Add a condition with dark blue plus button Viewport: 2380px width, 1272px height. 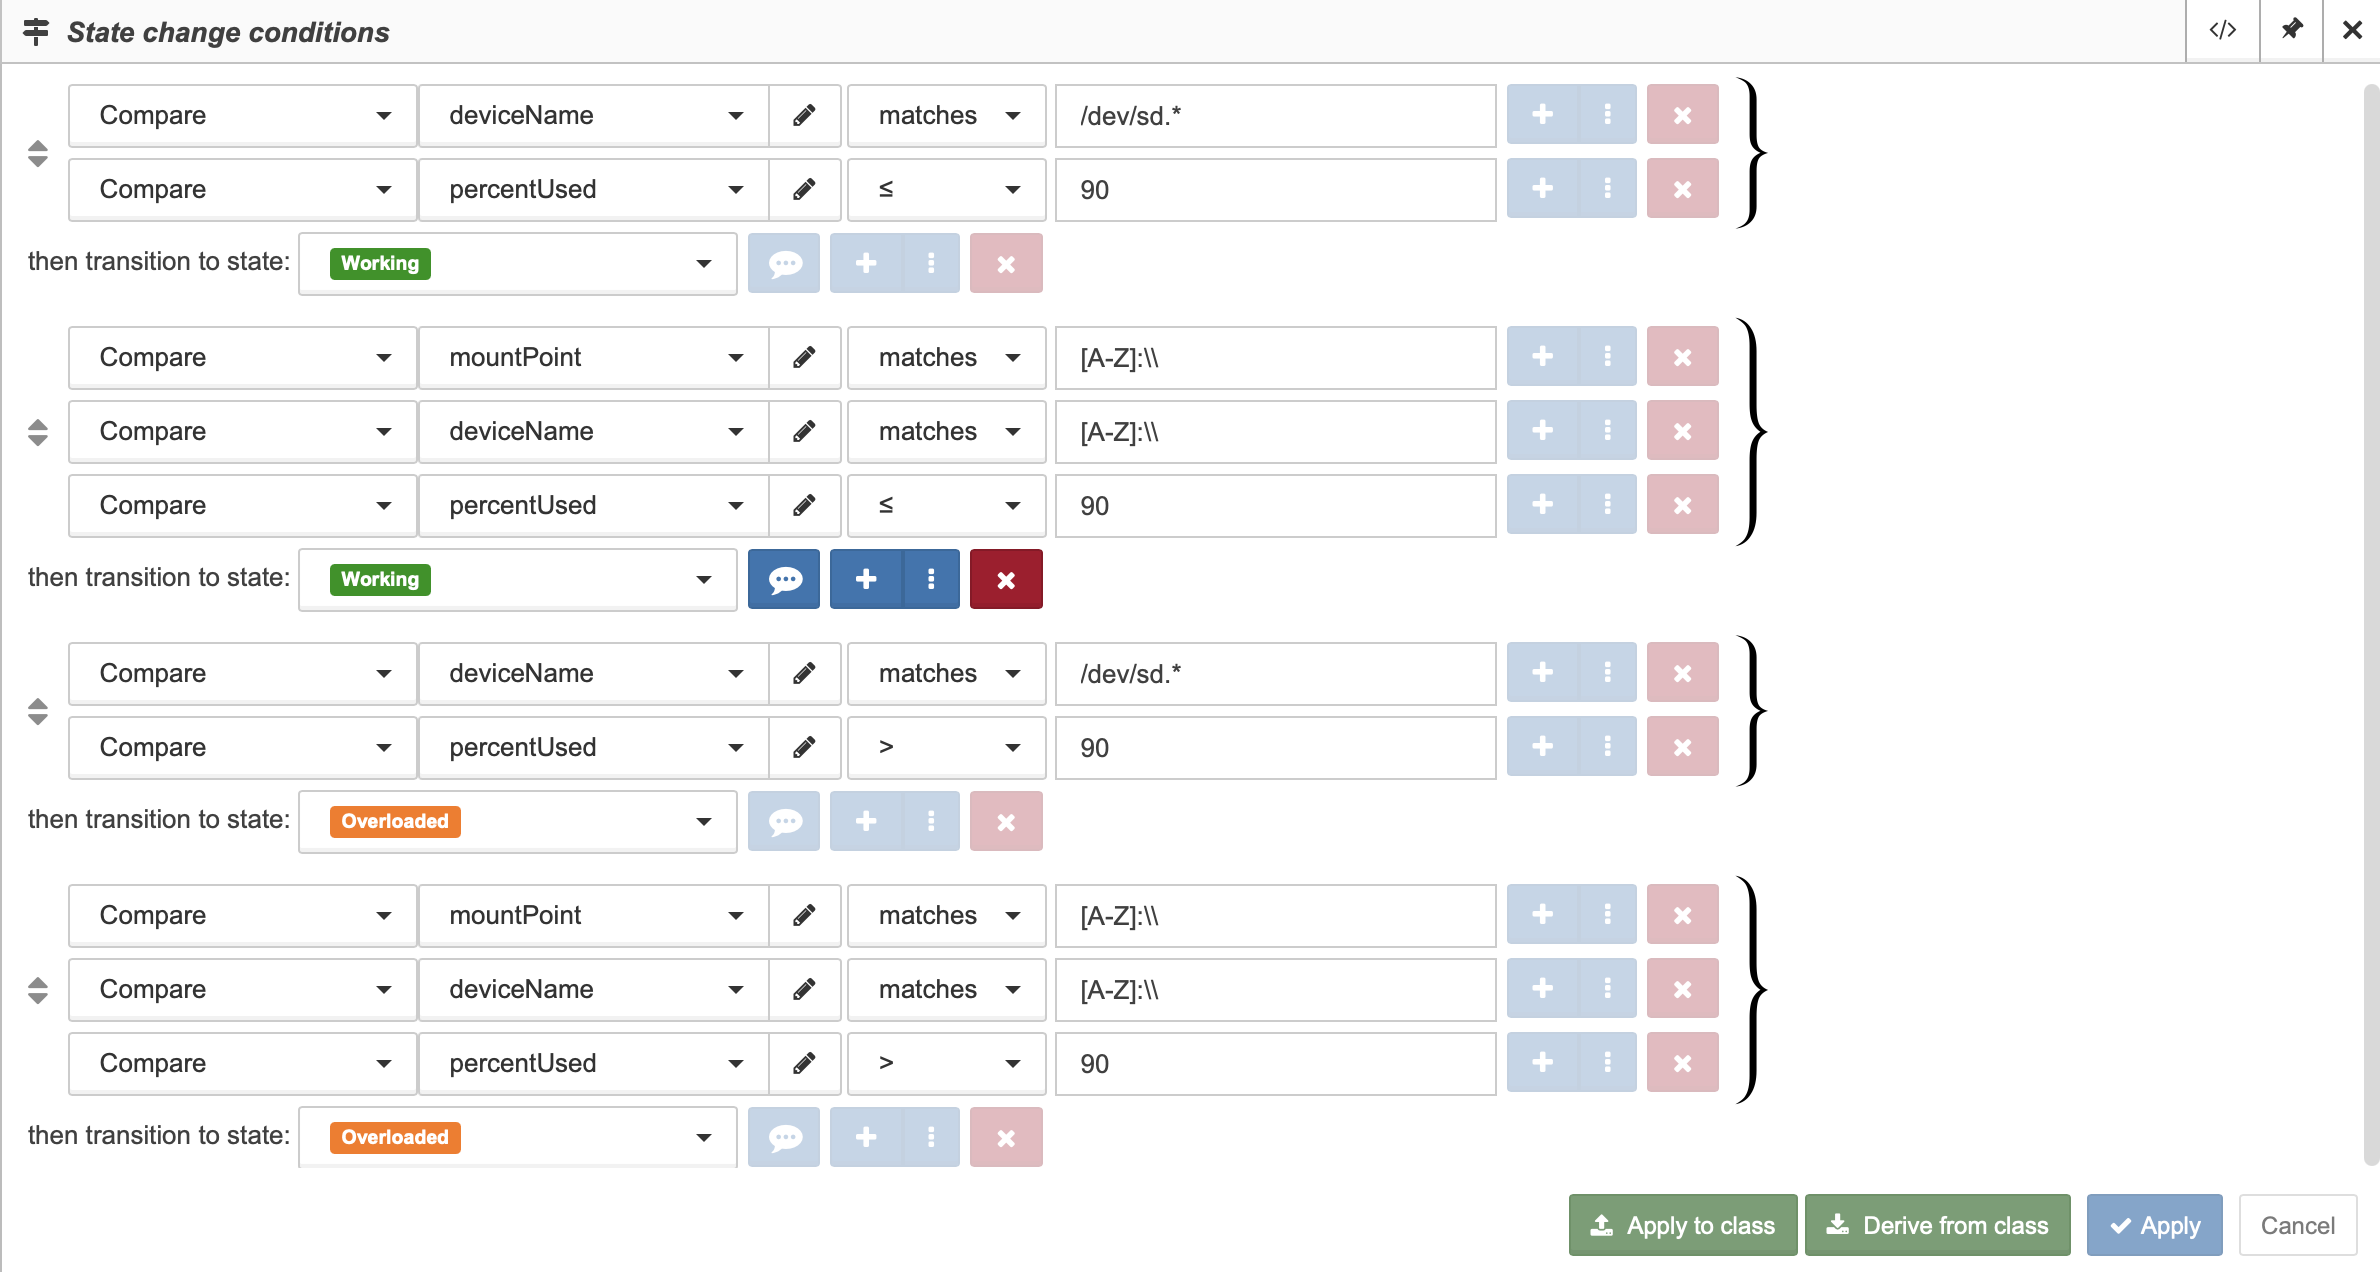pos(866,579)
